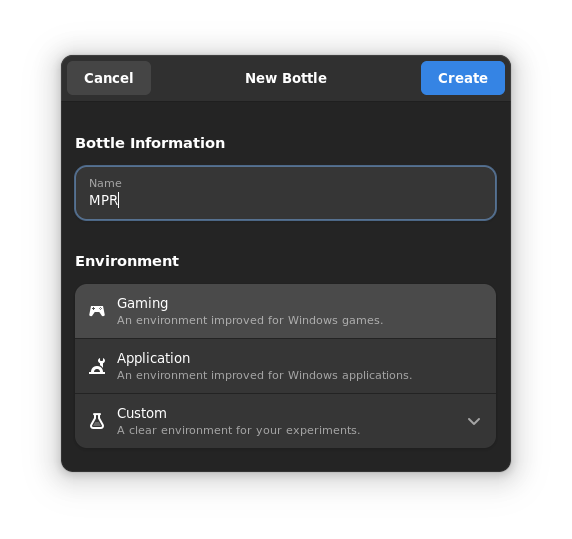Screen dimensions: 572x539
Task: Cancel the New Bottle dialog
Action: (x=109, y=78)
